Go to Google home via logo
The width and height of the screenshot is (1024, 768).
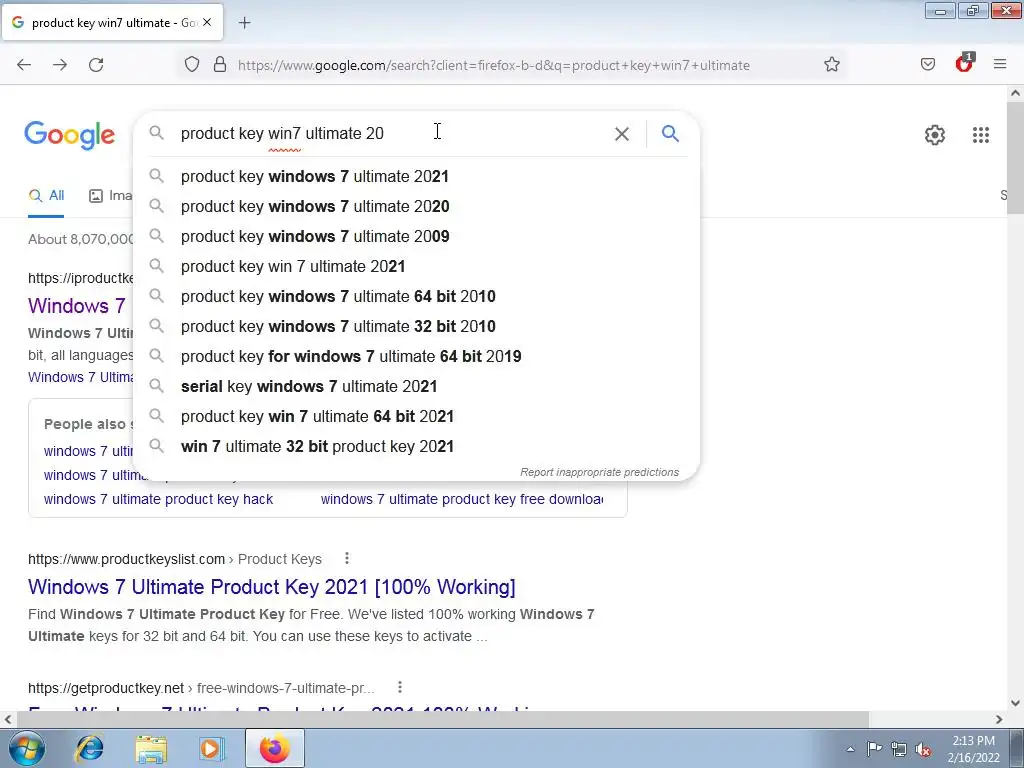pos(70,135)
